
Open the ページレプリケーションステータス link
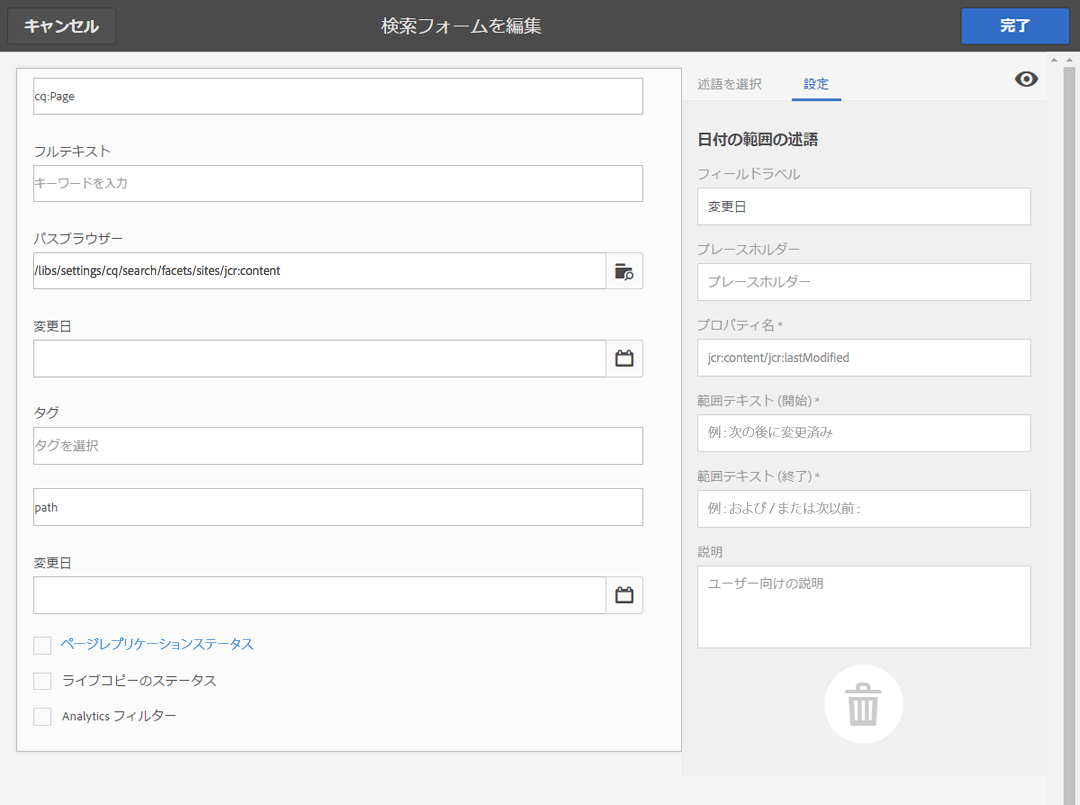click(x=157, y=644)
